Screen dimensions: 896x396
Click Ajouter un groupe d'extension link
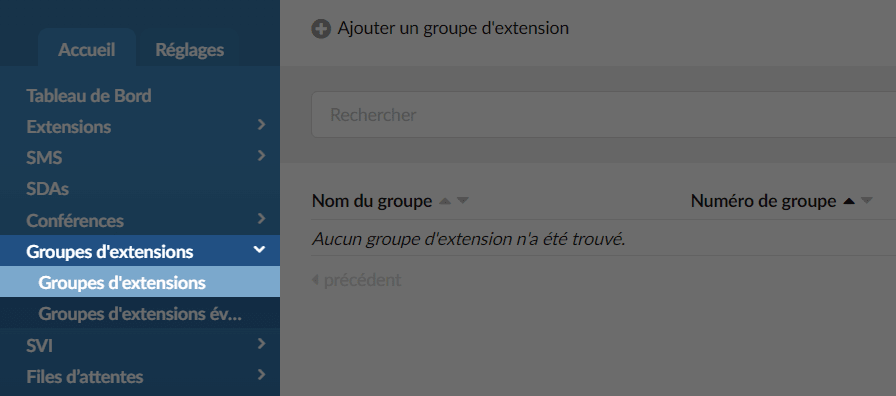453,29
